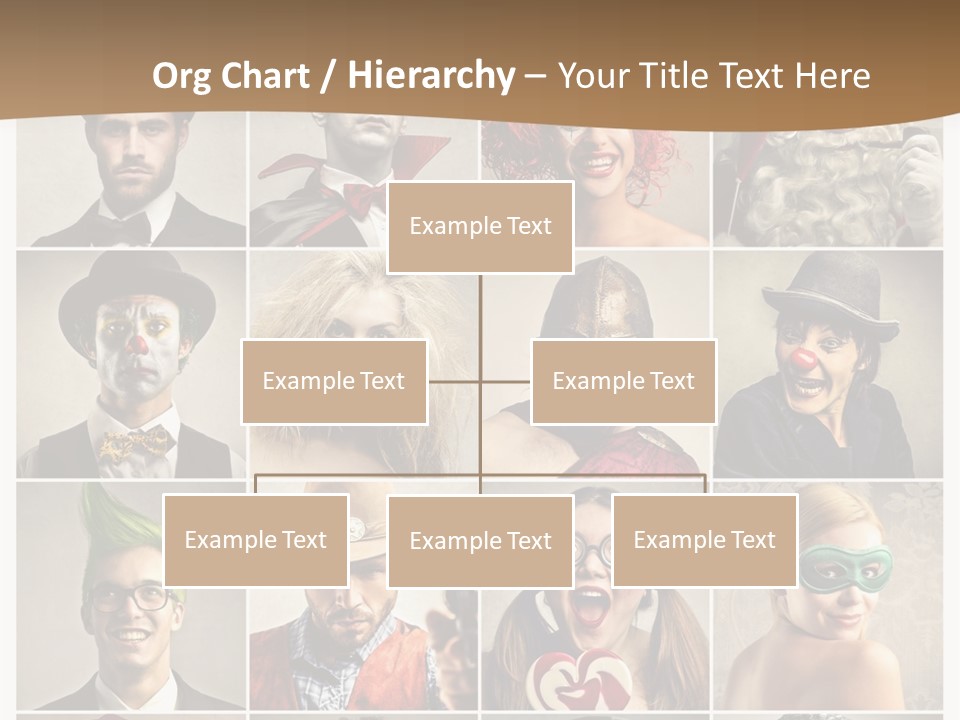Click the bold "Org Chart / Hierarchy" title text
960x720 pixels.
pos(332,76)
